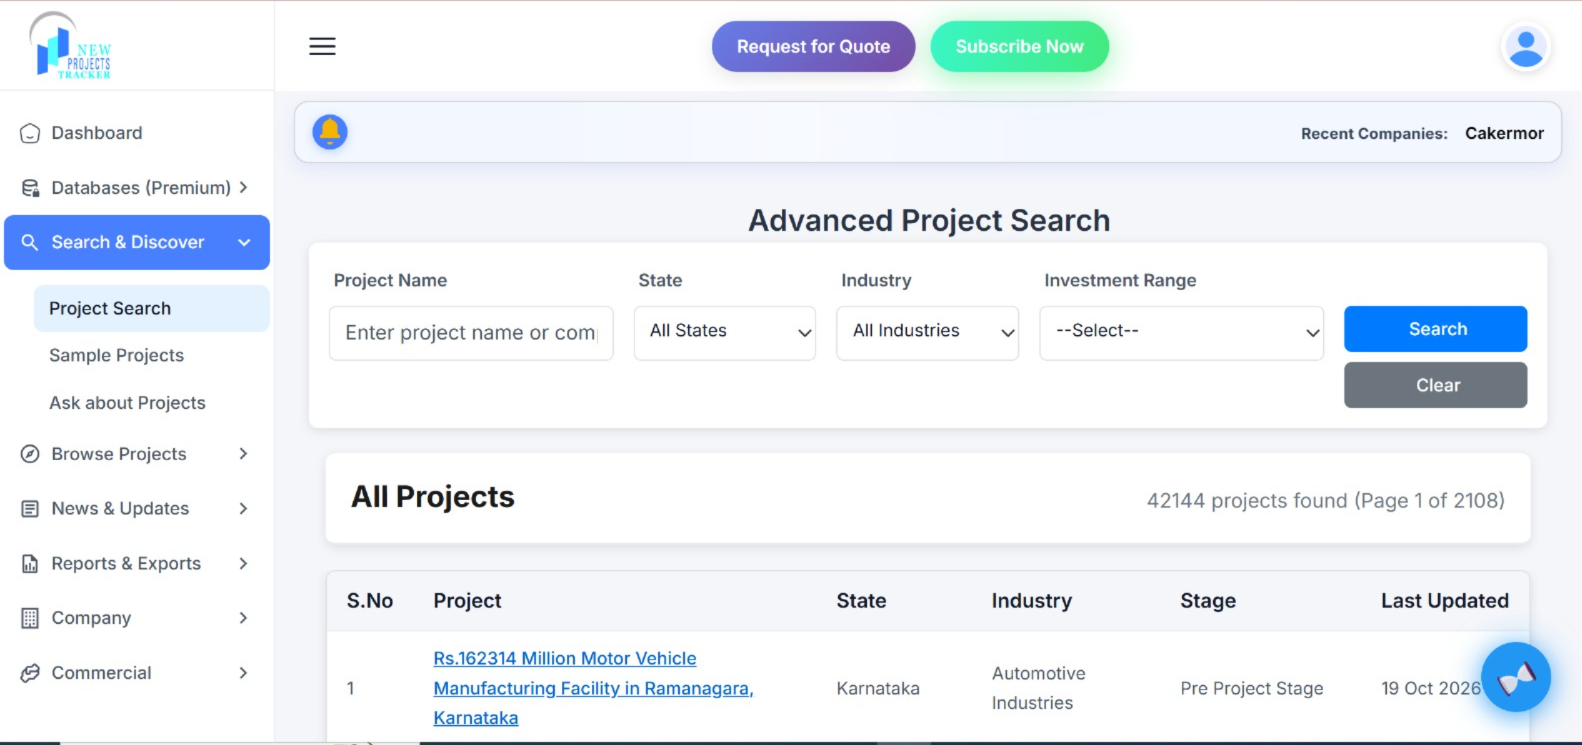
Task: Open the user profile avatar
Action: tap(1525, 47)
